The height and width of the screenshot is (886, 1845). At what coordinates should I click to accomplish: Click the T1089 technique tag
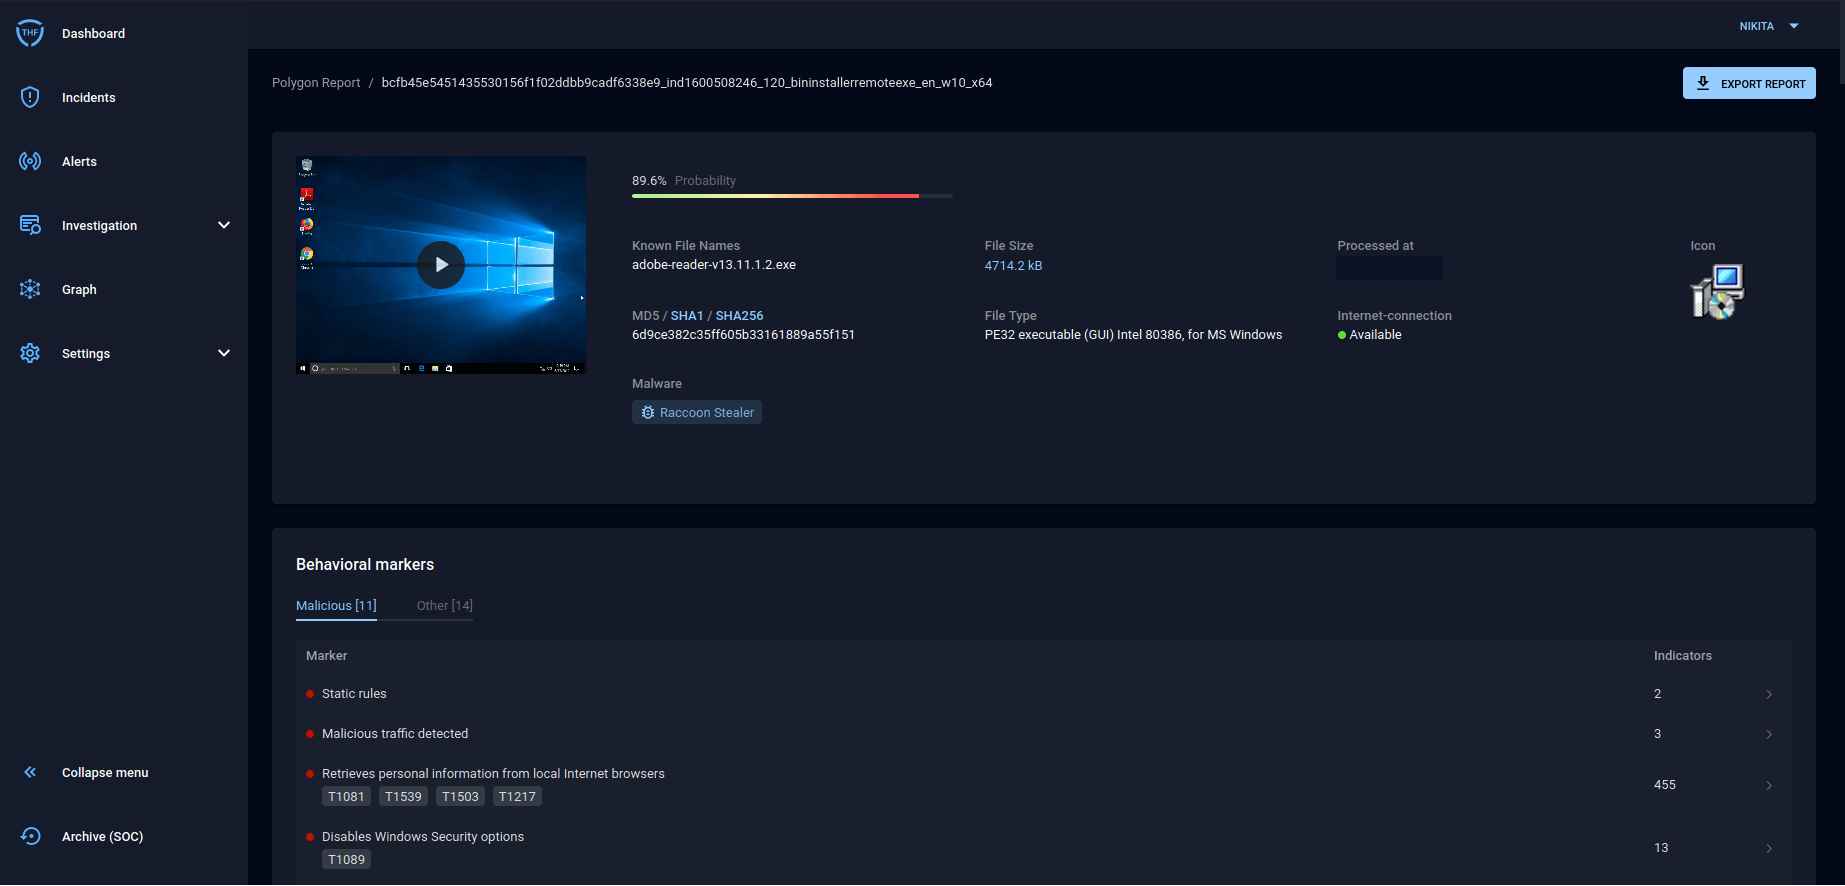coord(346,859)
